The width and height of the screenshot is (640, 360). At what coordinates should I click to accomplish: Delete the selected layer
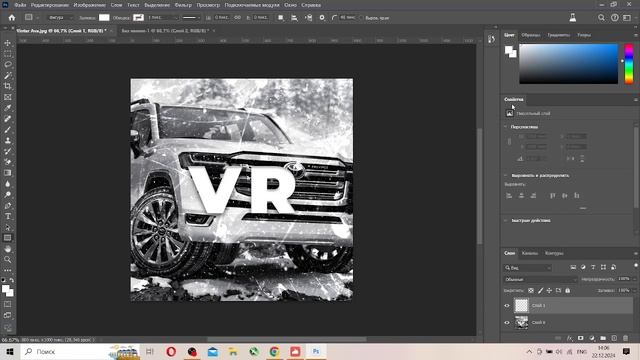625,338
